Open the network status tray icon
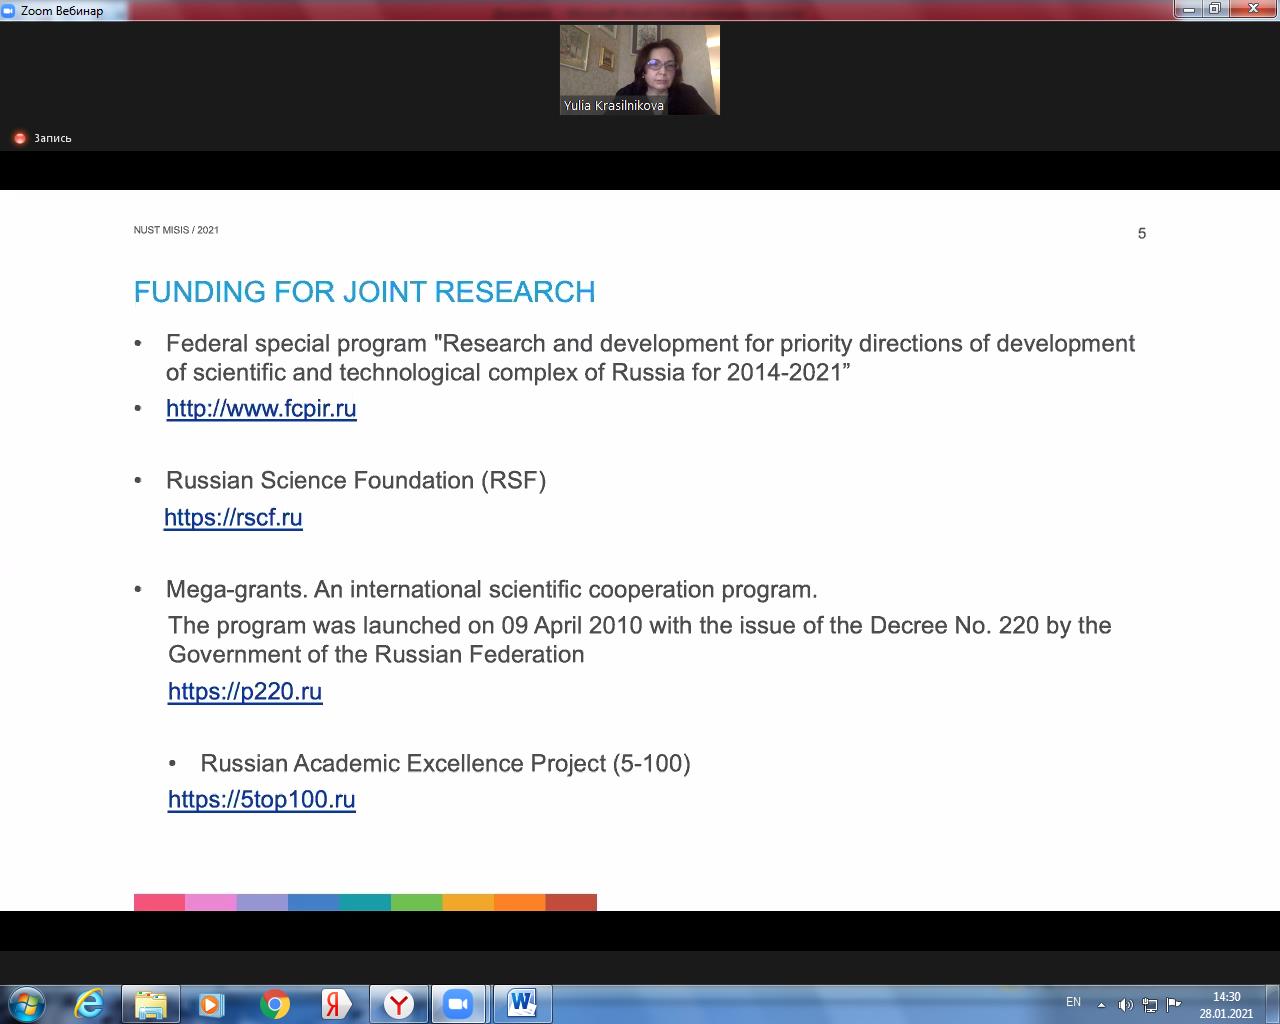 (1150, 1004)
